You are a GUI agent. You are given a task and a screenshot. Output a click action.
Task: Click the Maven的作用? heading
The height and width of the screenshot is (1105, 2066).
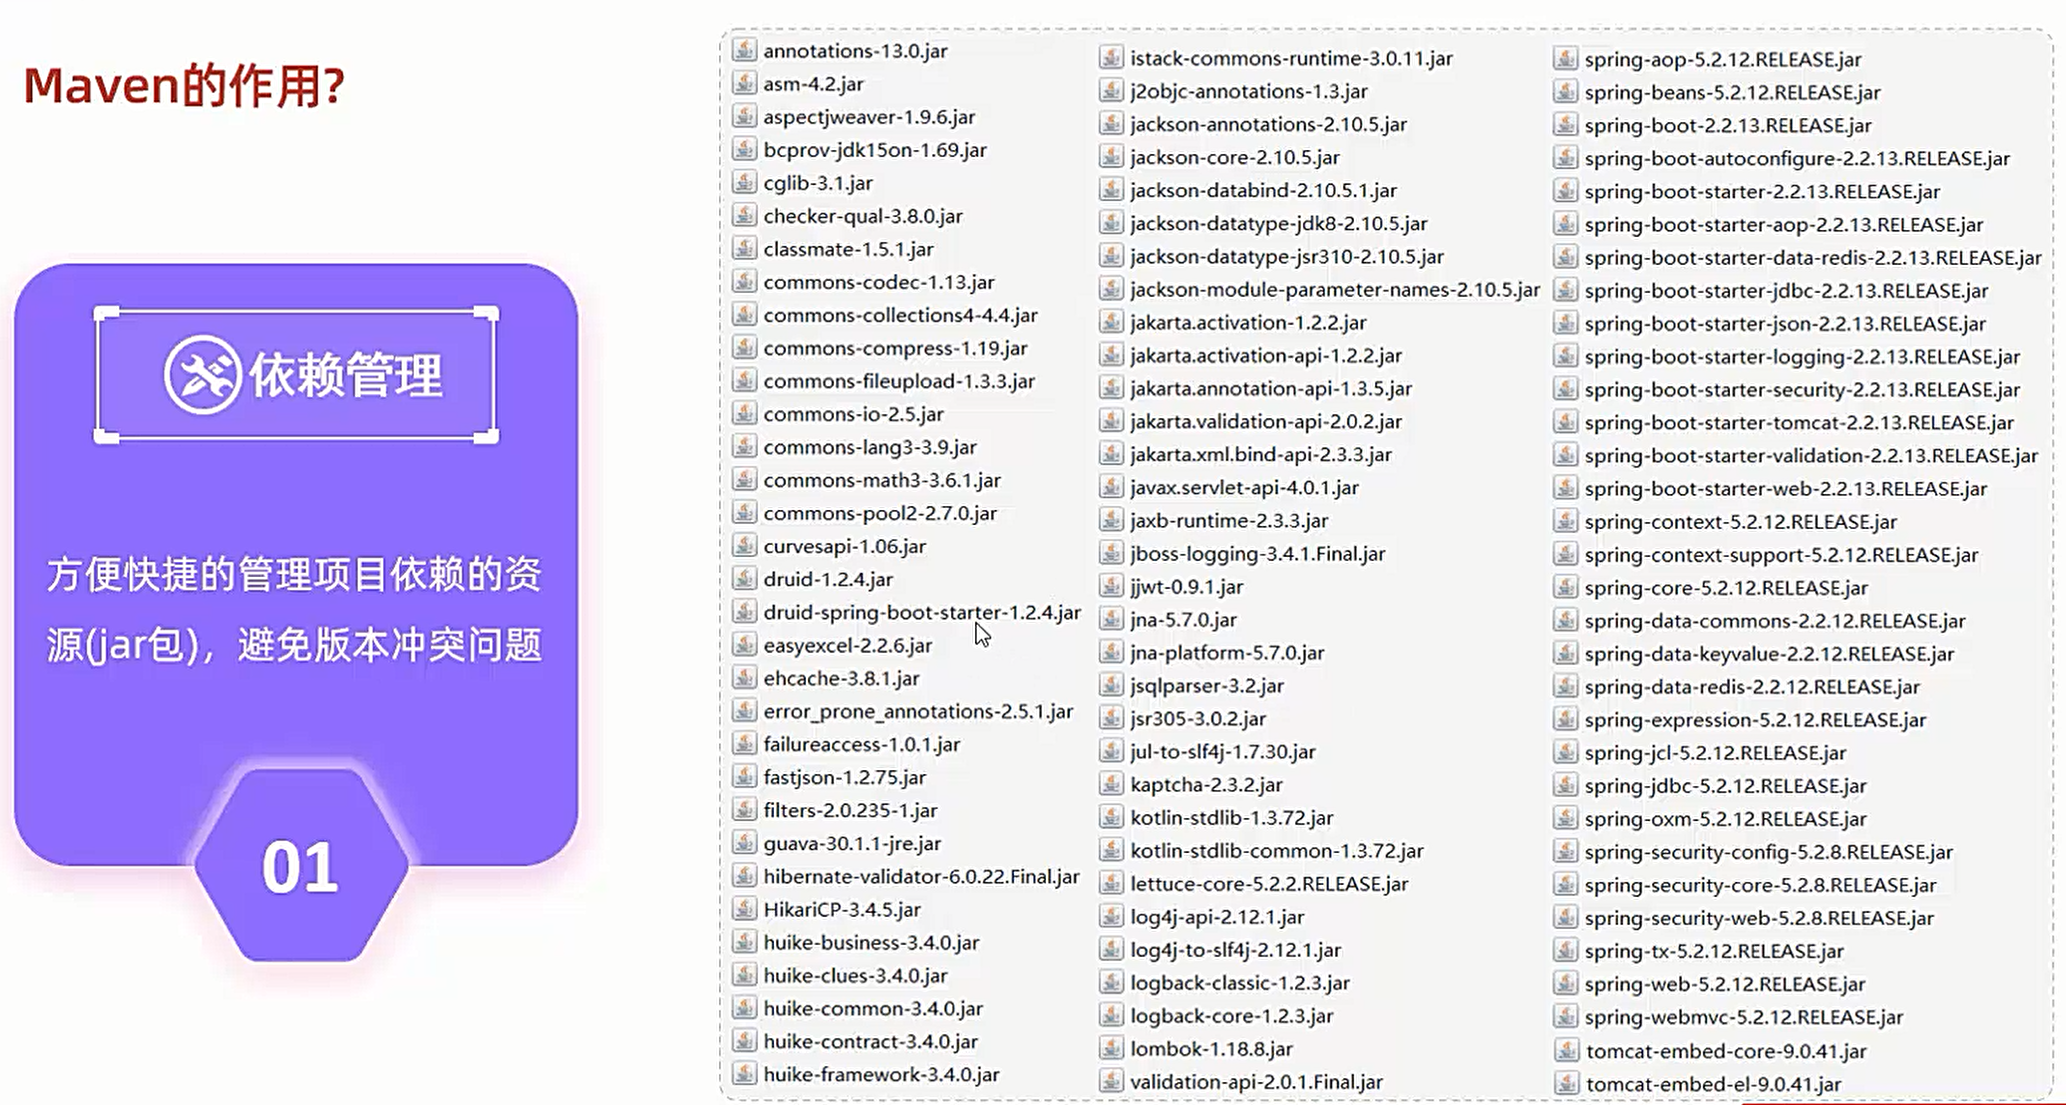[x=184, y=85]
